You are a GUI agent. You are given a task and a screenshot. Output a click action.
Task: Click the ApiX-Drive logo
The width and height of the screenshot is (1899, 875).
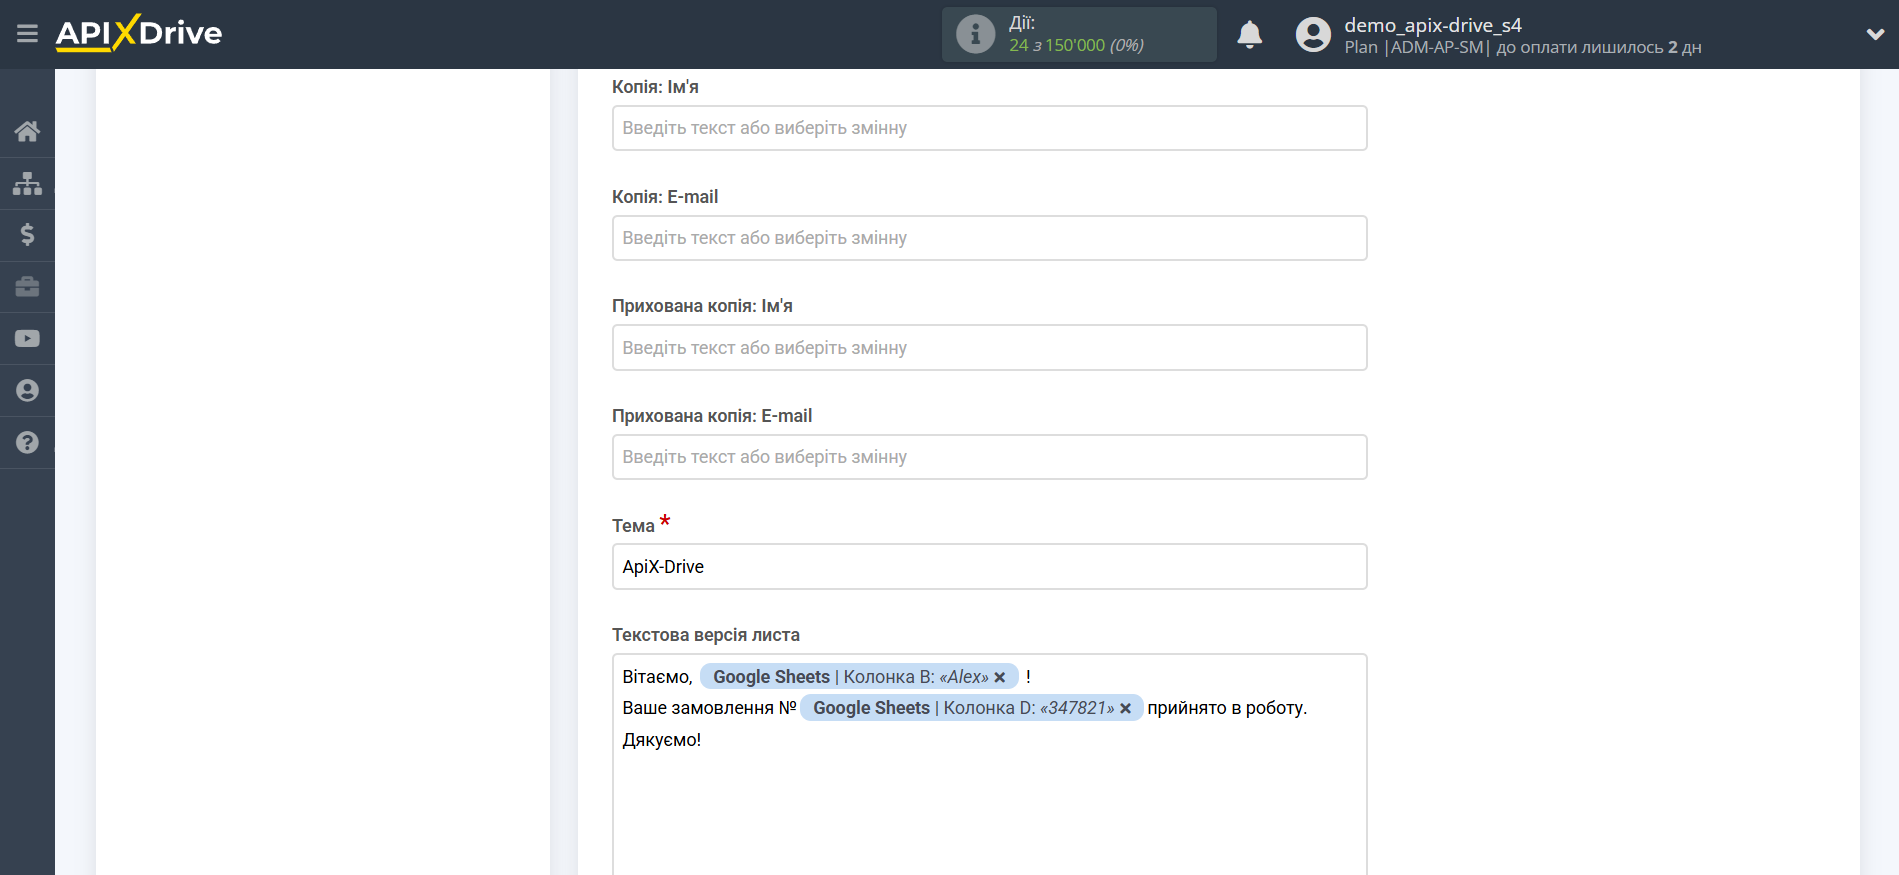pyautogui.click(x=139, y=33)
